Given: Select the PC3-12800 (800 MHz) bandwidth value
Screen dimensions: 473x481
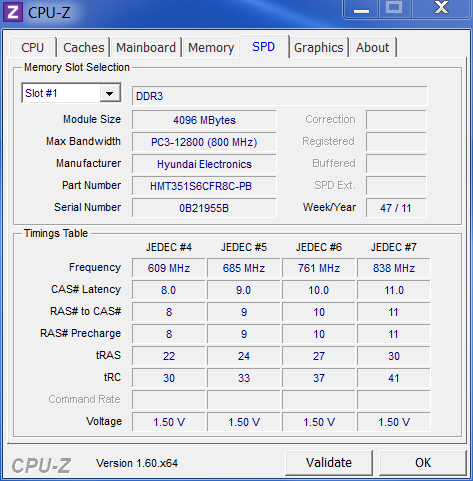Looking at the screenshot, I should pos(204,142).
